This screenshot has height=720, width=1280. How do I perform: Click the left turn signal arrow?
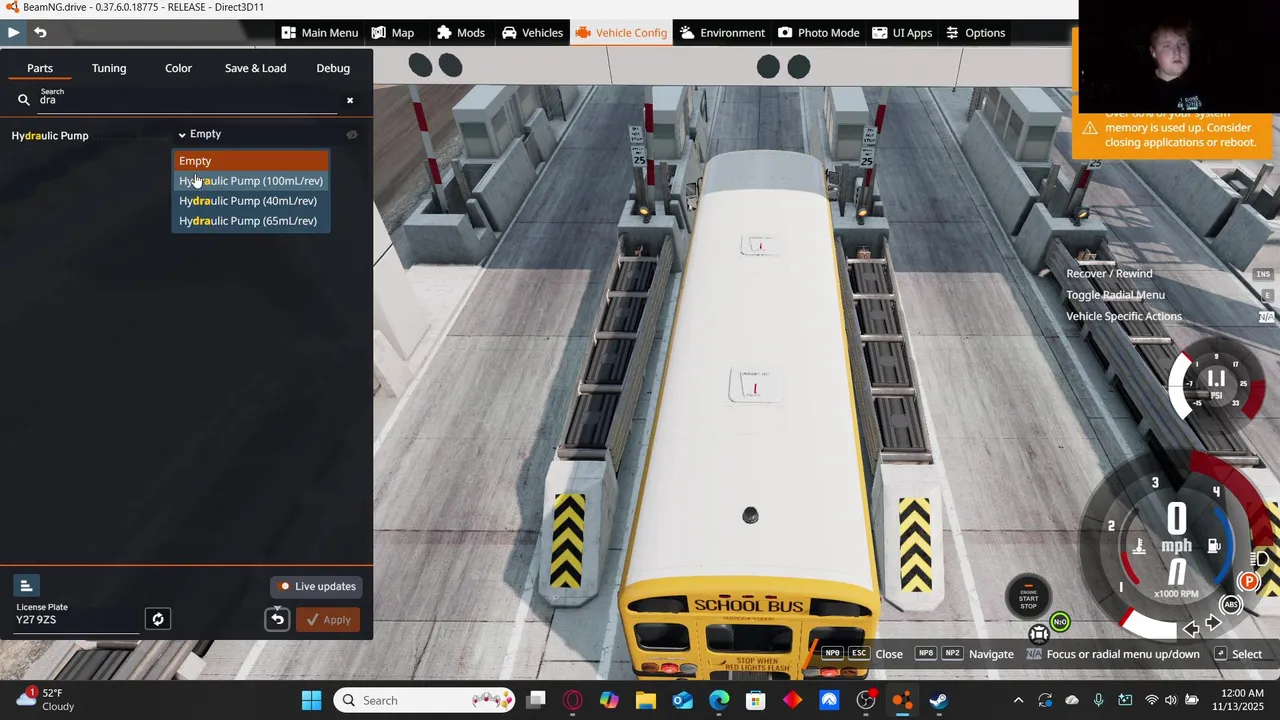[x=1191, y=629]
